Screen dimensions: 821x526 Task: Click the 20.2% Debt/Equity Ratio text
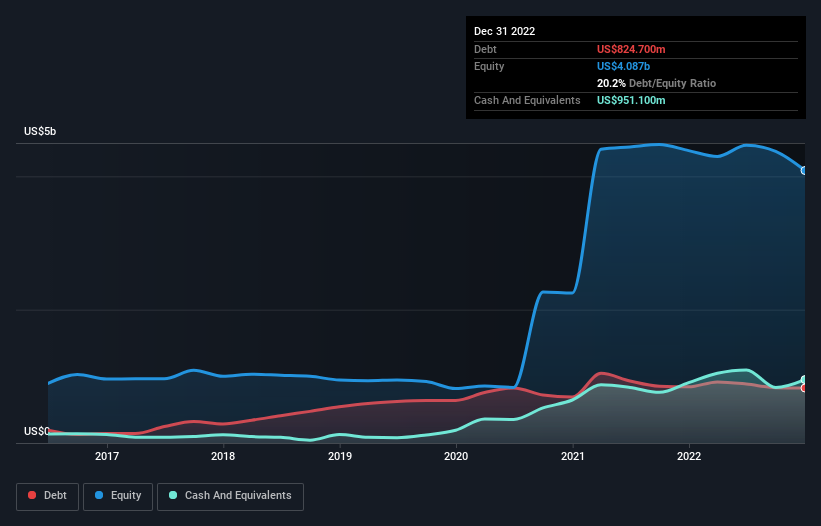656,83
